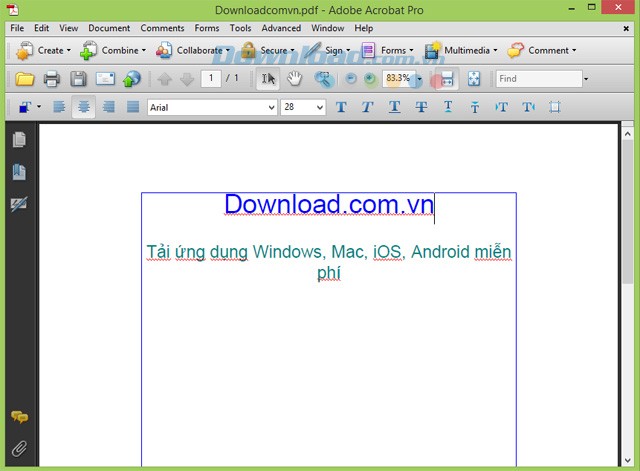The image size is (640, 471).
Task: Open the zoom percentage dropdown arrow
Action: 419,79
